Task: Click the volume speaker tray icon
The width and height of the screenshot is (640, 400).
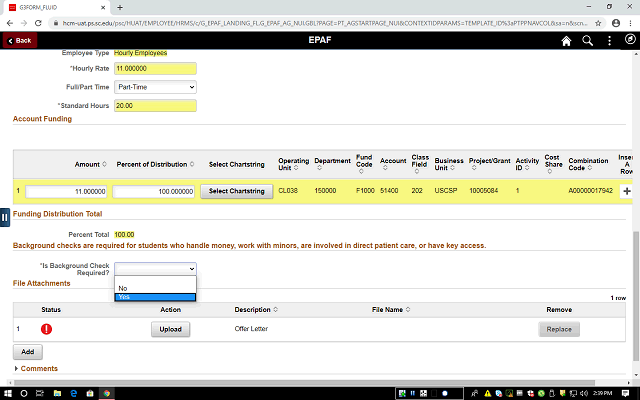Action: click(584, 393)
